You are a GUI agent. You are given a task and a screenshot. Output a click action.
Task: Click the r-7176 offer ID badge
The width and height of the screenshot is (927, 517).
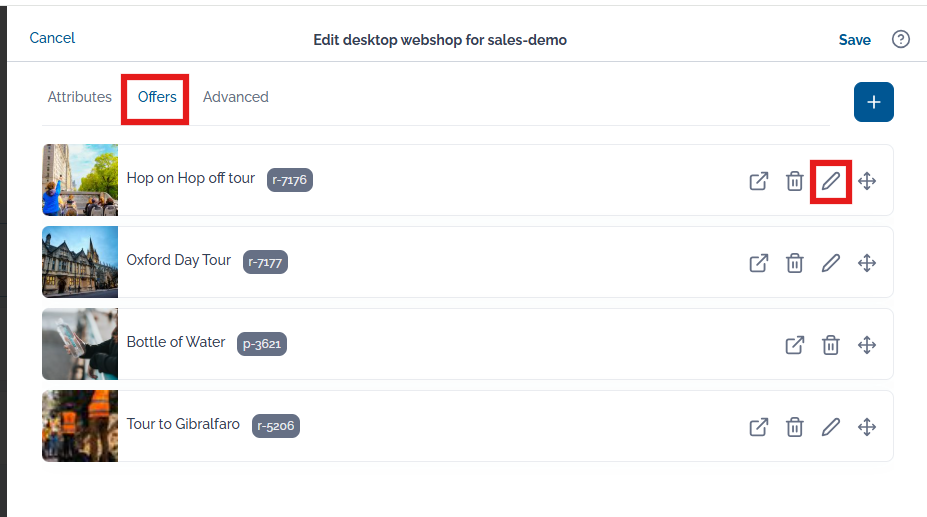point(290,180)
